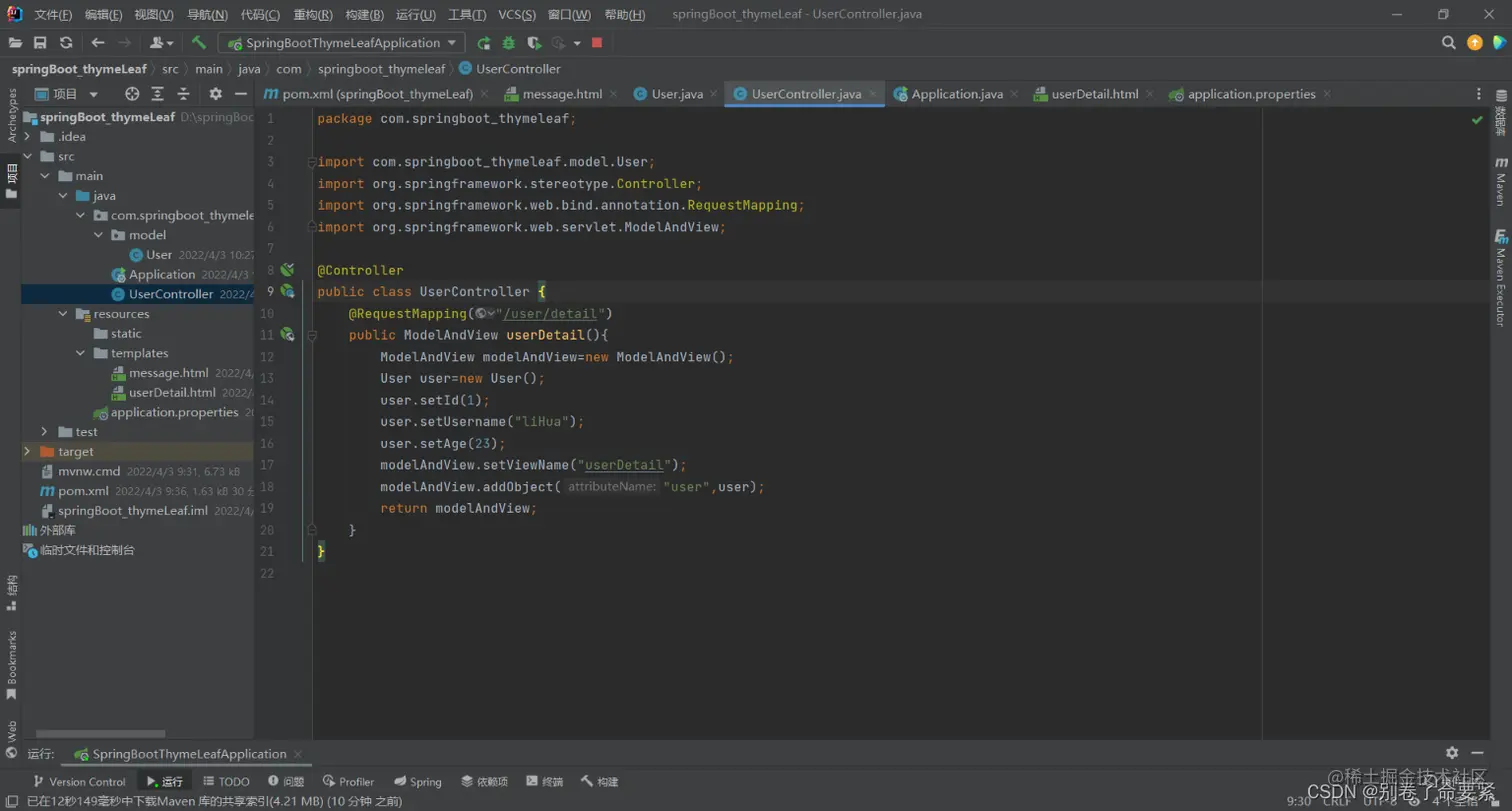Open the 构建 build tool window
The height and width of the screenshot is (811, 1512).
(x=599, y=781)
